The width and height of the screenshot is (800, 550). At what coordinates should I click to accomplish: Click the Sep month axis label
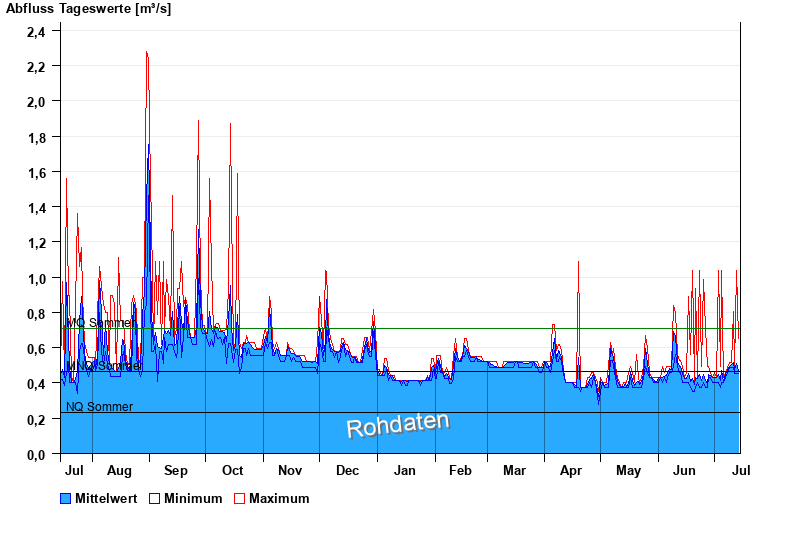pos(176,470)
